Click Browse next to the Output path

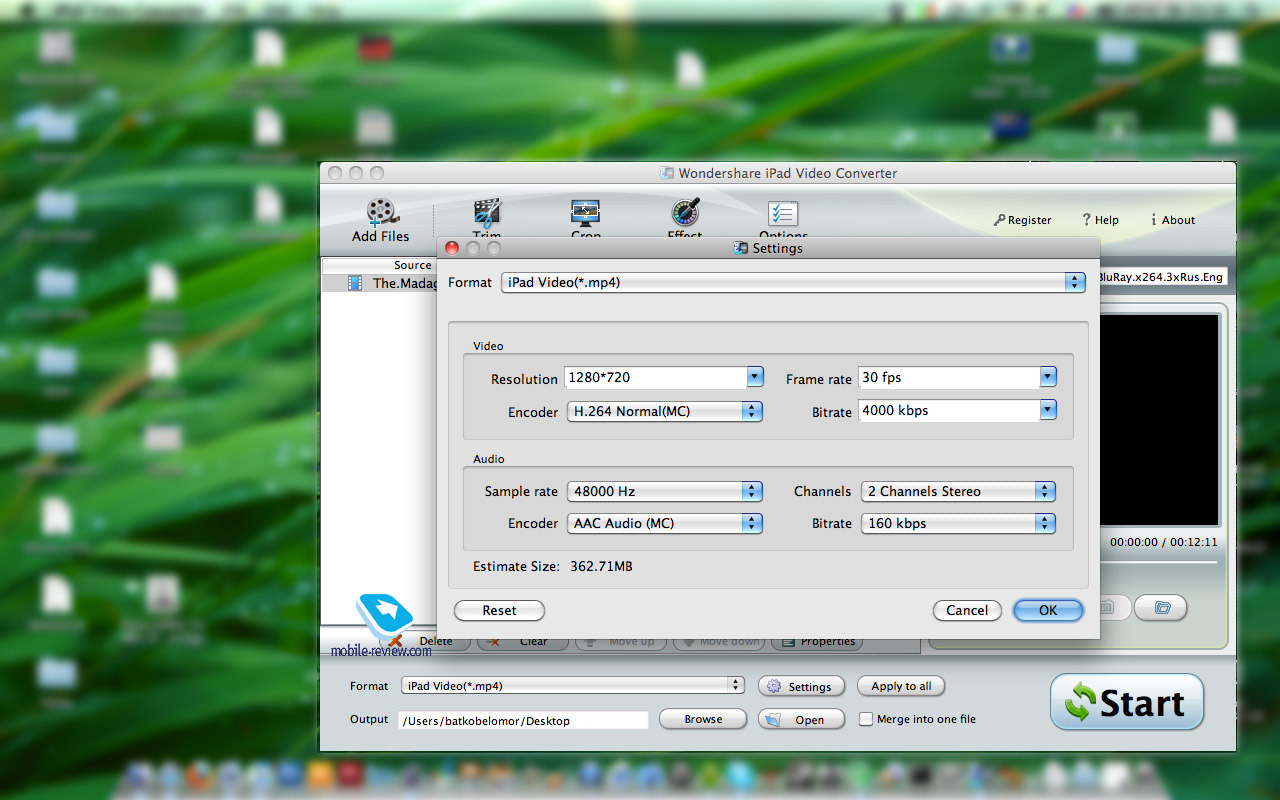[703, 719]
